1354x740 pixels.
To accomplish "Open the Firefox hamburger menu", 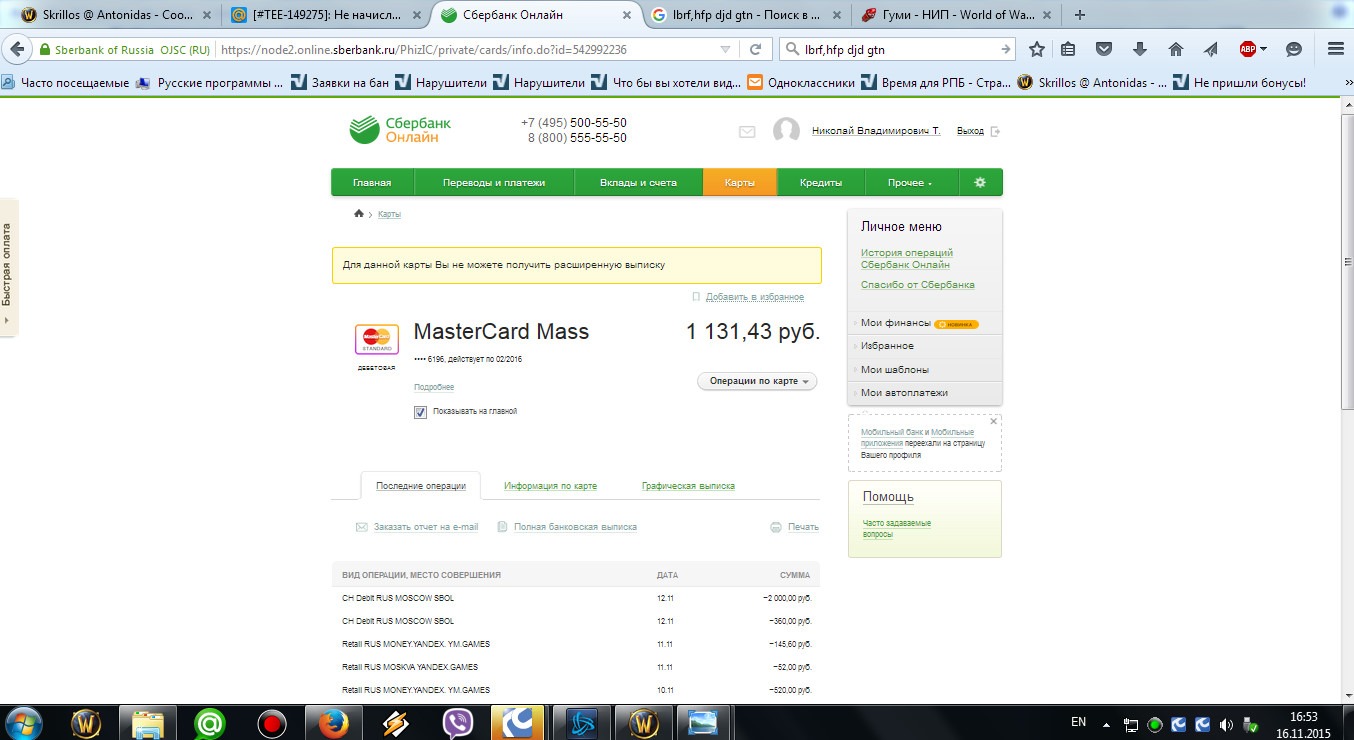I will tap(1335, 49).
